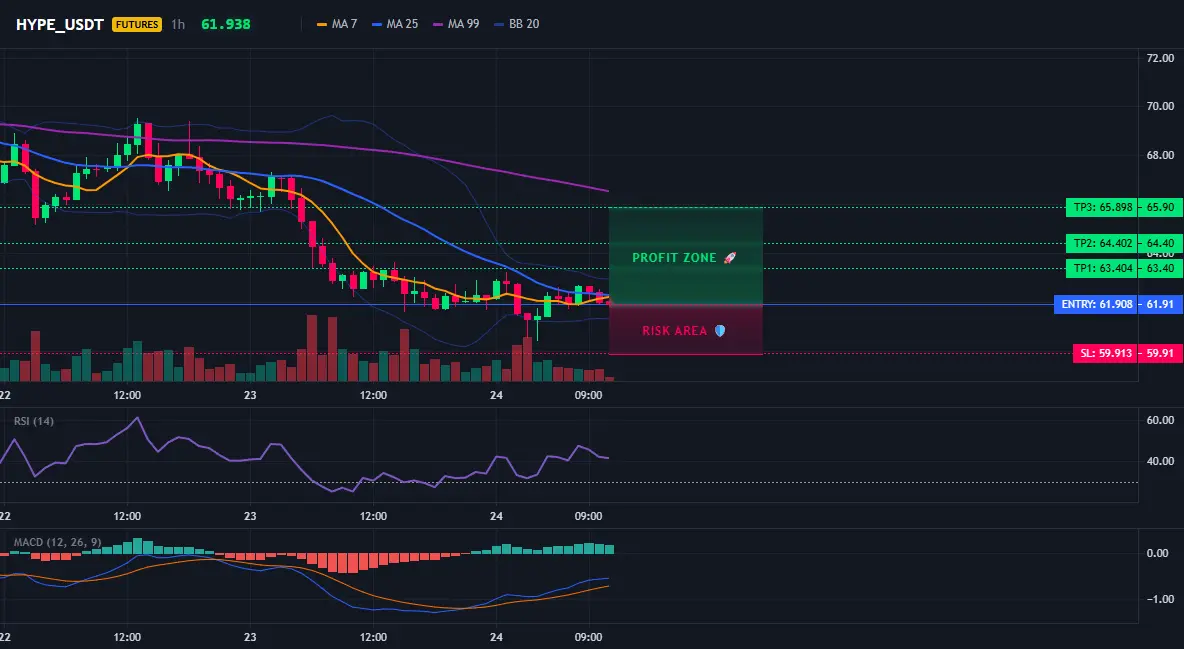This screenshot has width=1184, height=649.
Task: Click the TP1: 63.404 price label
Action: click(1101, 268)
